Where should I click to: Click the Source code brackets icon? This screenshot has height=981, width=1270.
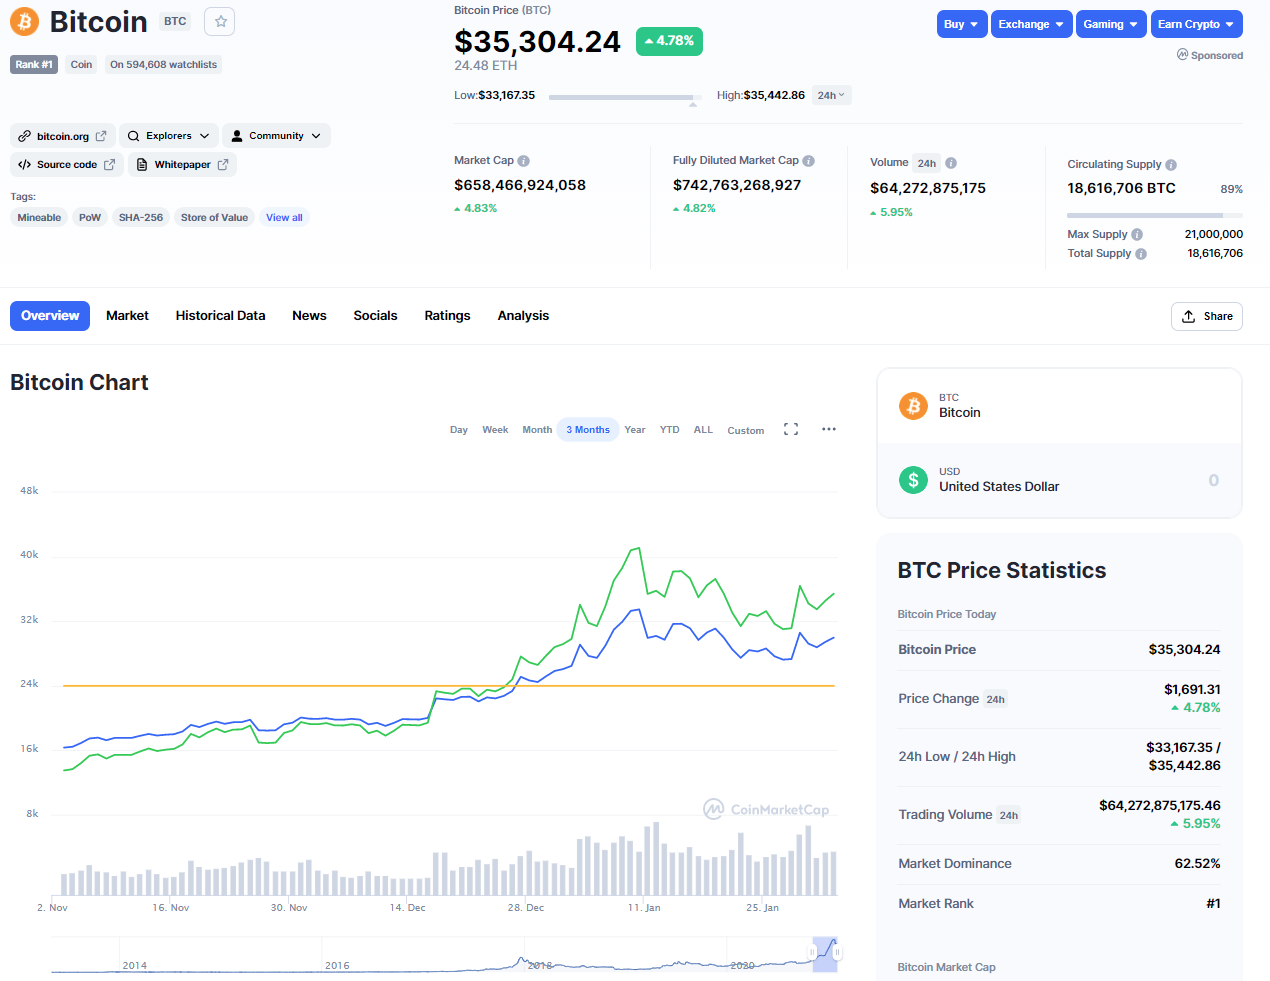click(x=24, y=164)
